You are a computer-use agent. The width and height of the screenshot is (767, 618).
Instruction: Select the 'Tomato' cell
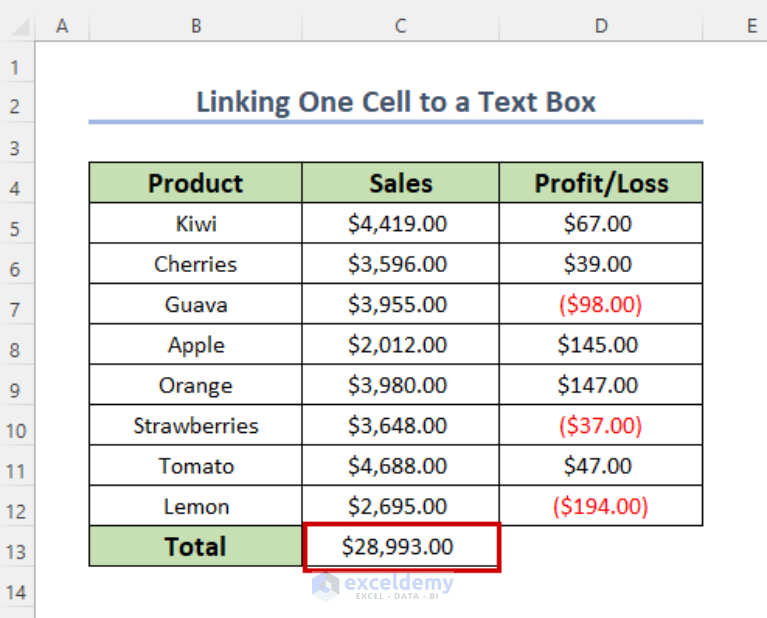pyautogui.click(x=196, y=465)
